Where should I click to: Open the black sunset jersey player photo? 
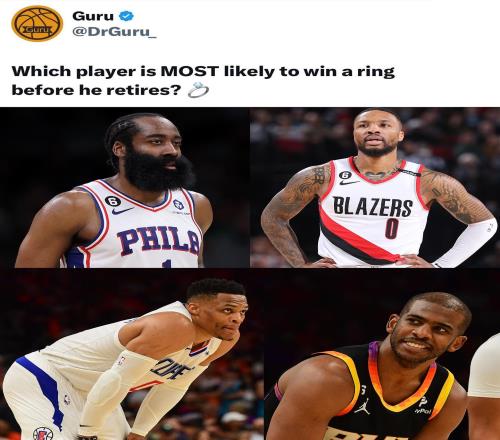382,354
